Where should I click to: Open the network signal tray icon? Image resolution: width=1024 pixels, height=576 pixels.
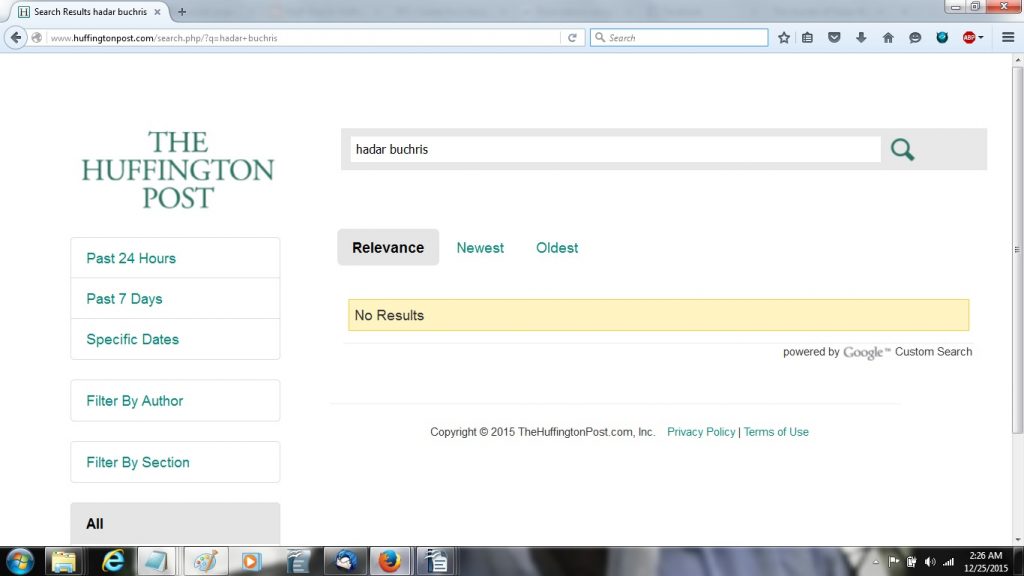[948, 562]
